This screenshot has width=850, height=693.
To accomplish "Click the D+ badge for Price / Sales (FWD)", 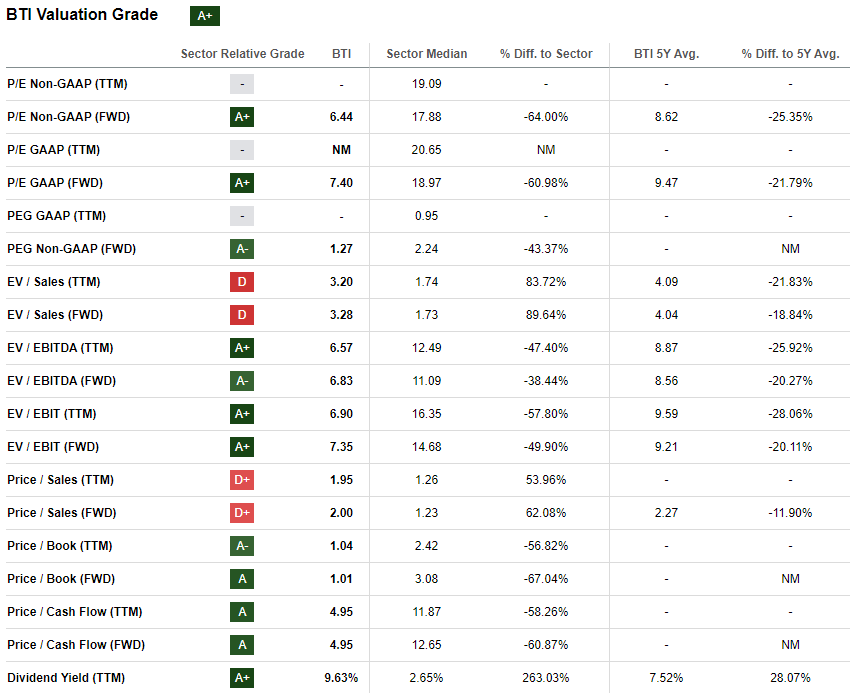I will point(241,513).
